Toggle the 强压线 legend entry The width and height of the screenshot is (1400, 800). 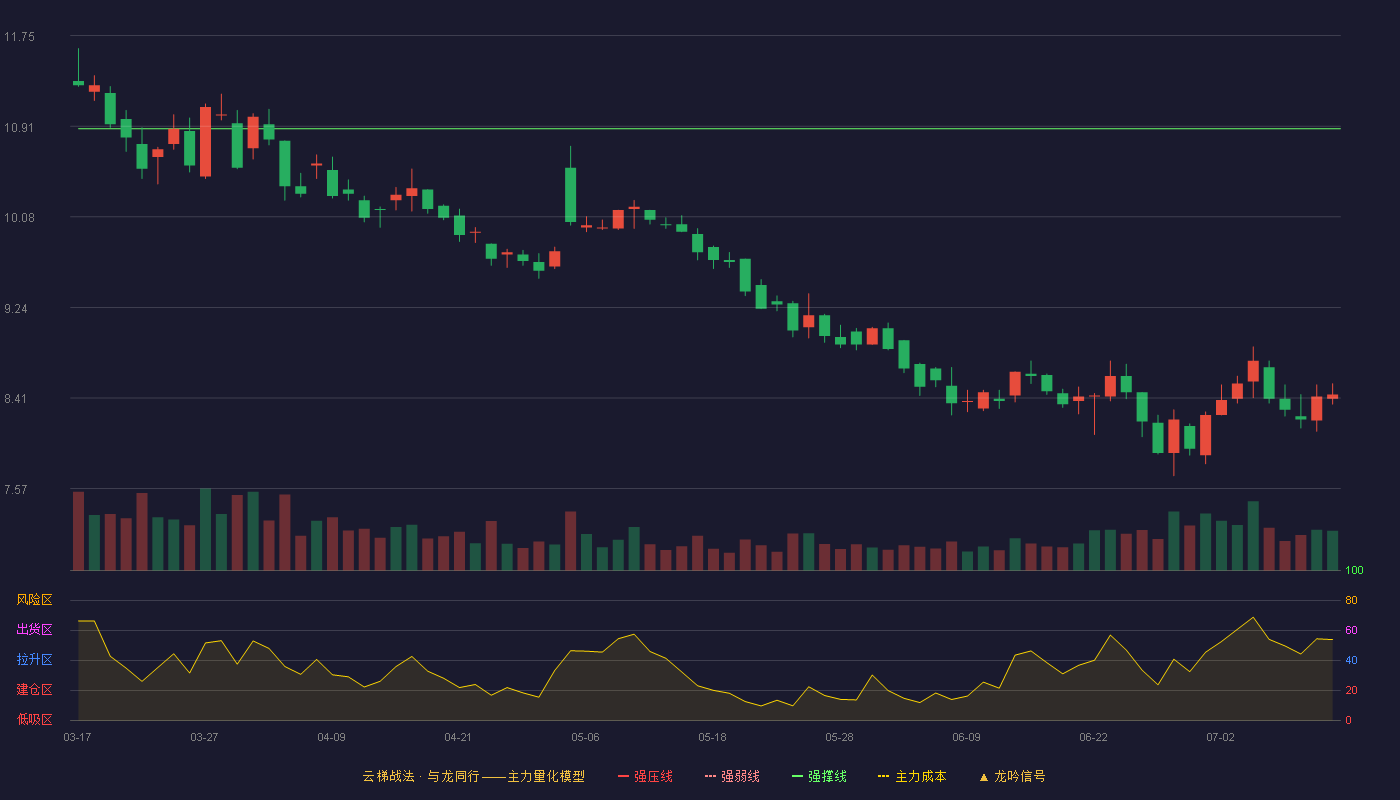click(x=645, y=776)
